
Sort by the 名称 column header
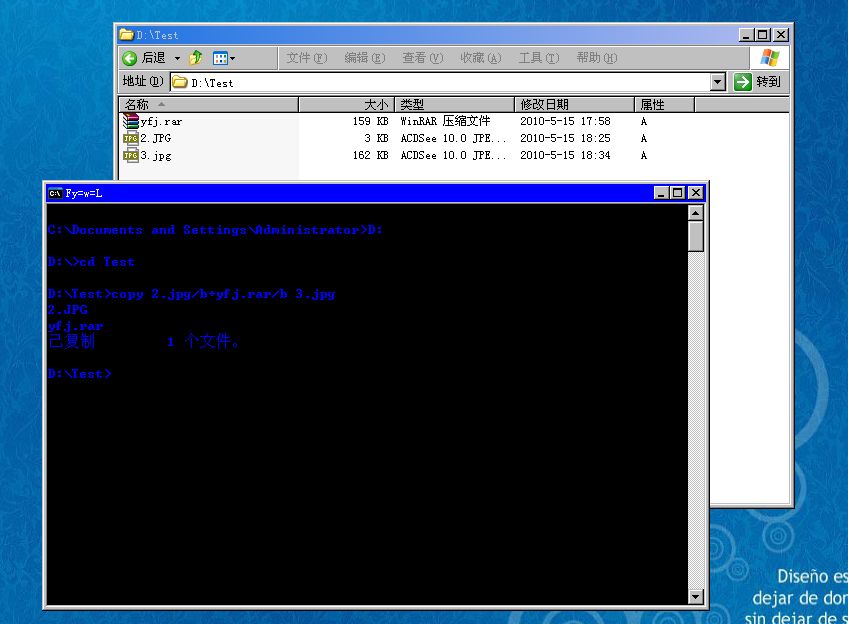pyautogui.click(x=208, y=104)
